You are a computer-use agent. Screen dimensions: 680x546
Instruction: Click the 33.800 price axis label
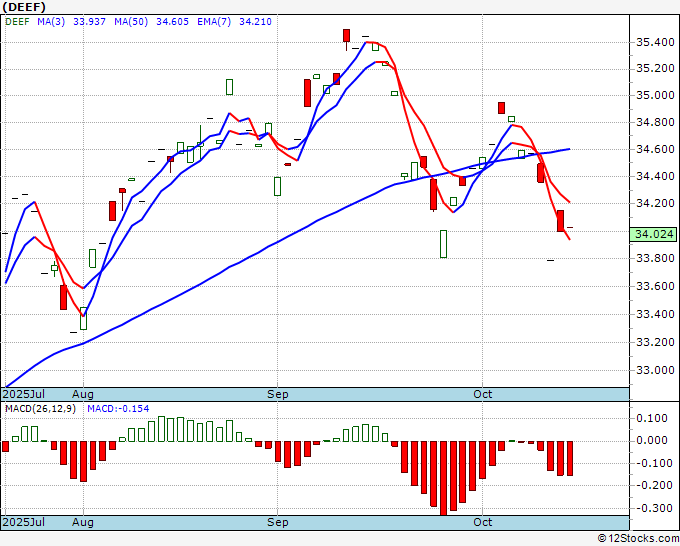(655, 258)
